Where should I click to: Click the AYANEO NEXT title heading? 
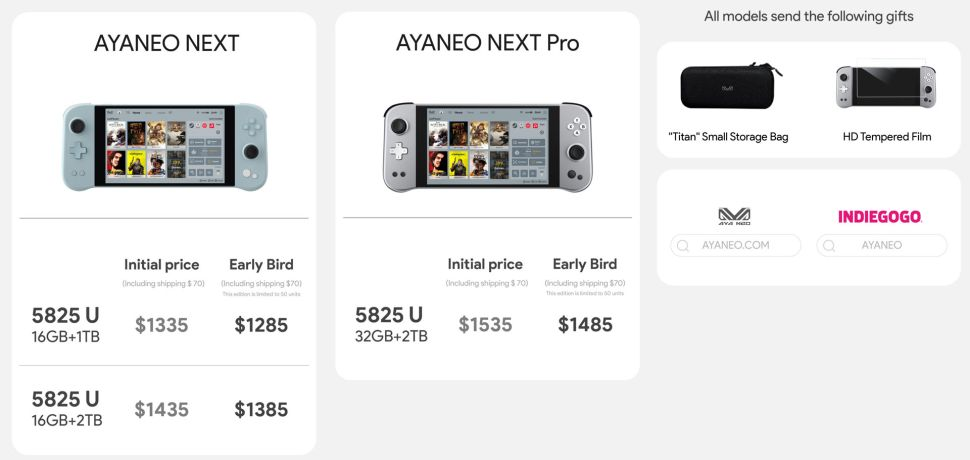[x=166, y=43]
